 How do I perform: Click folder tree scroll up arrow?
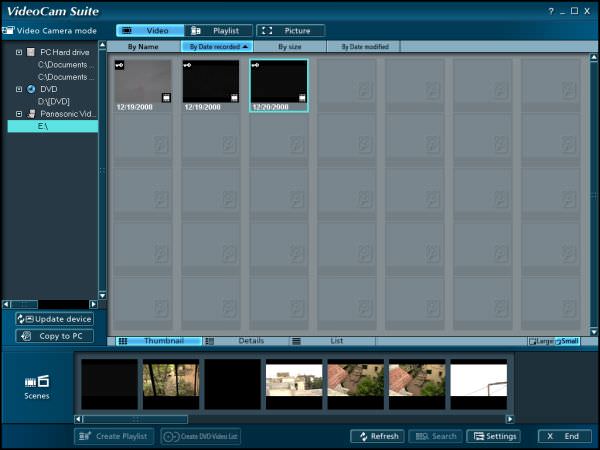tap(102, 45)
